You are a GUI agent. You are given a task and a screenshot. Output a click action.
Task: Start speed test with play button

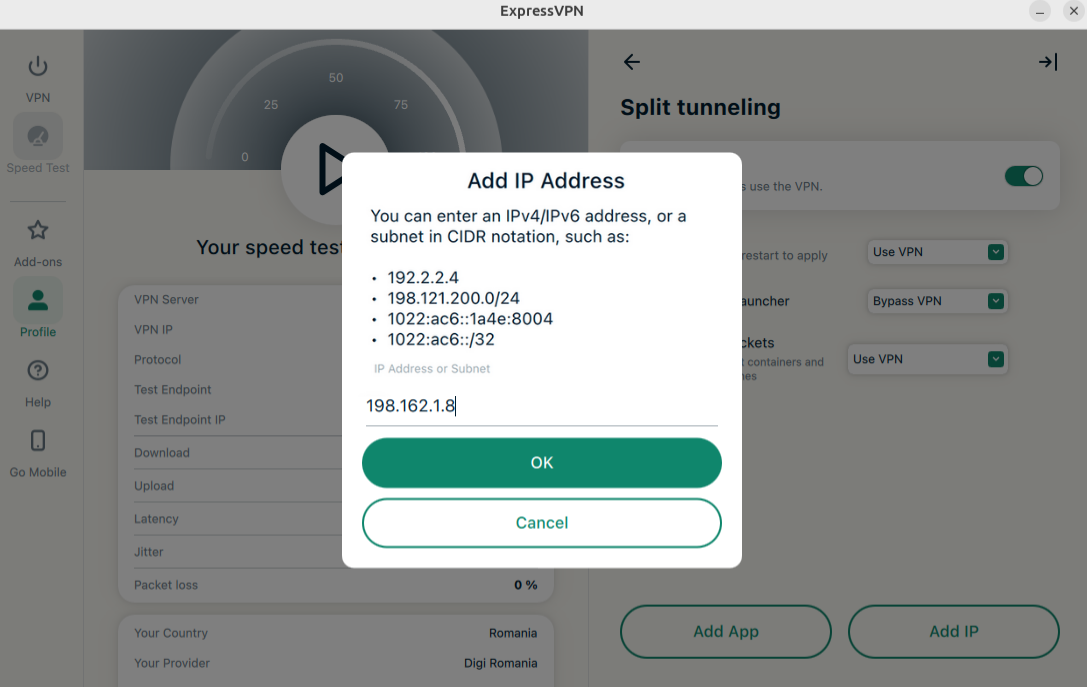pos(329,168)
